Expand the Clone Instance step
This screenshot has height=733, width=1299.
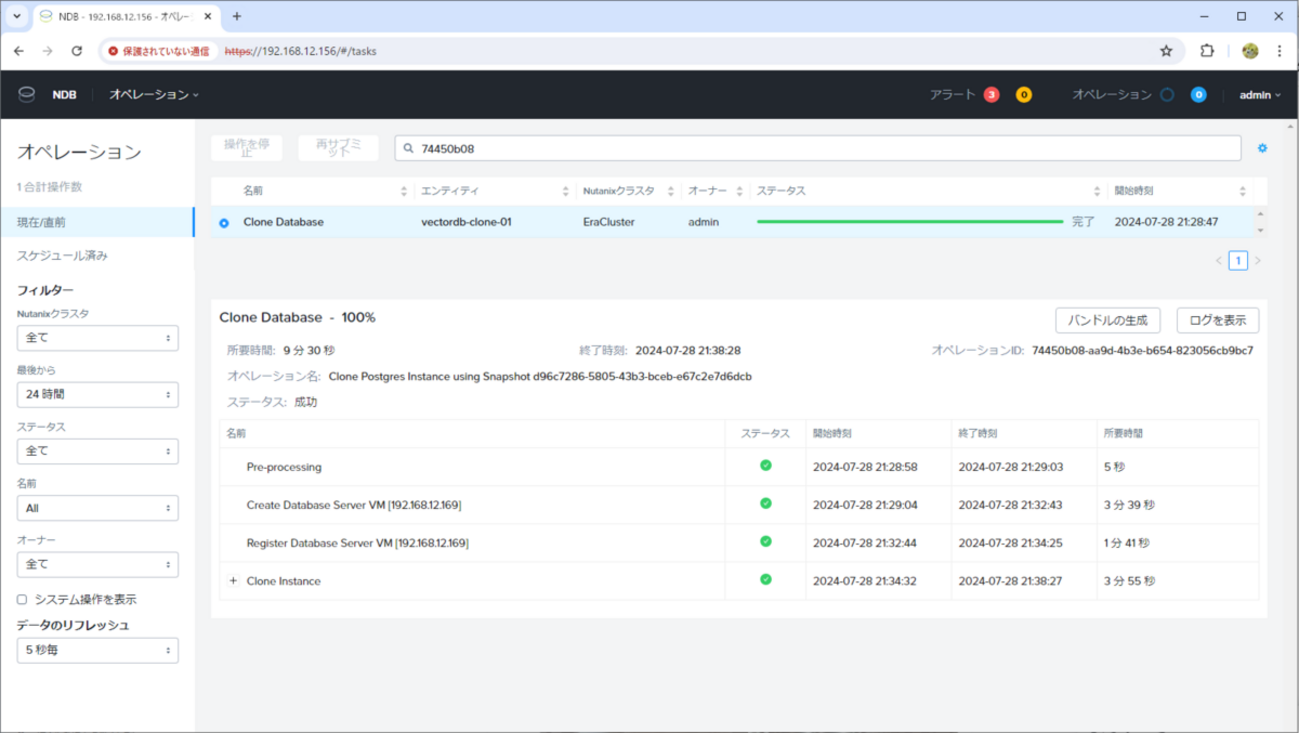point(233,581)
